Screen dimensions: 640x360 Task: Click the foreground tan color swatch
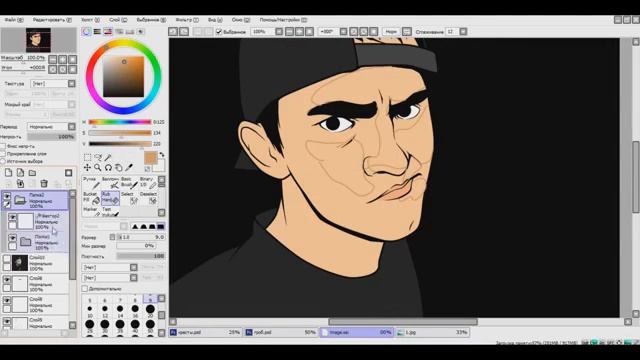(x=151, y=158)
